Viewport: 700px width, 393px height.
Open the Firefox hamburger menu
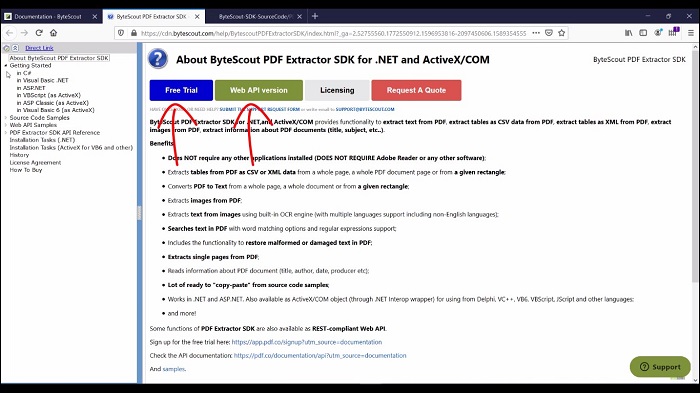coord(691,33)
